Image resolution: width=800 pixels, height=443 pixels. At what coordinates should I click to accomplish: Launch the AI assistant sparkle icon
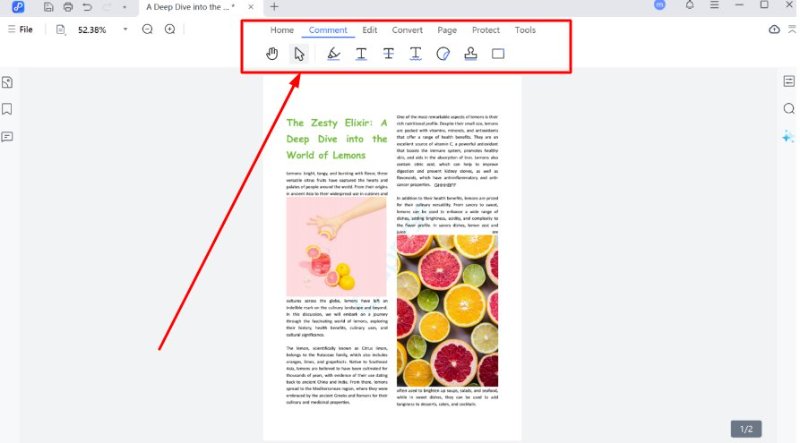pyautogui.click(x=788, y=136)
